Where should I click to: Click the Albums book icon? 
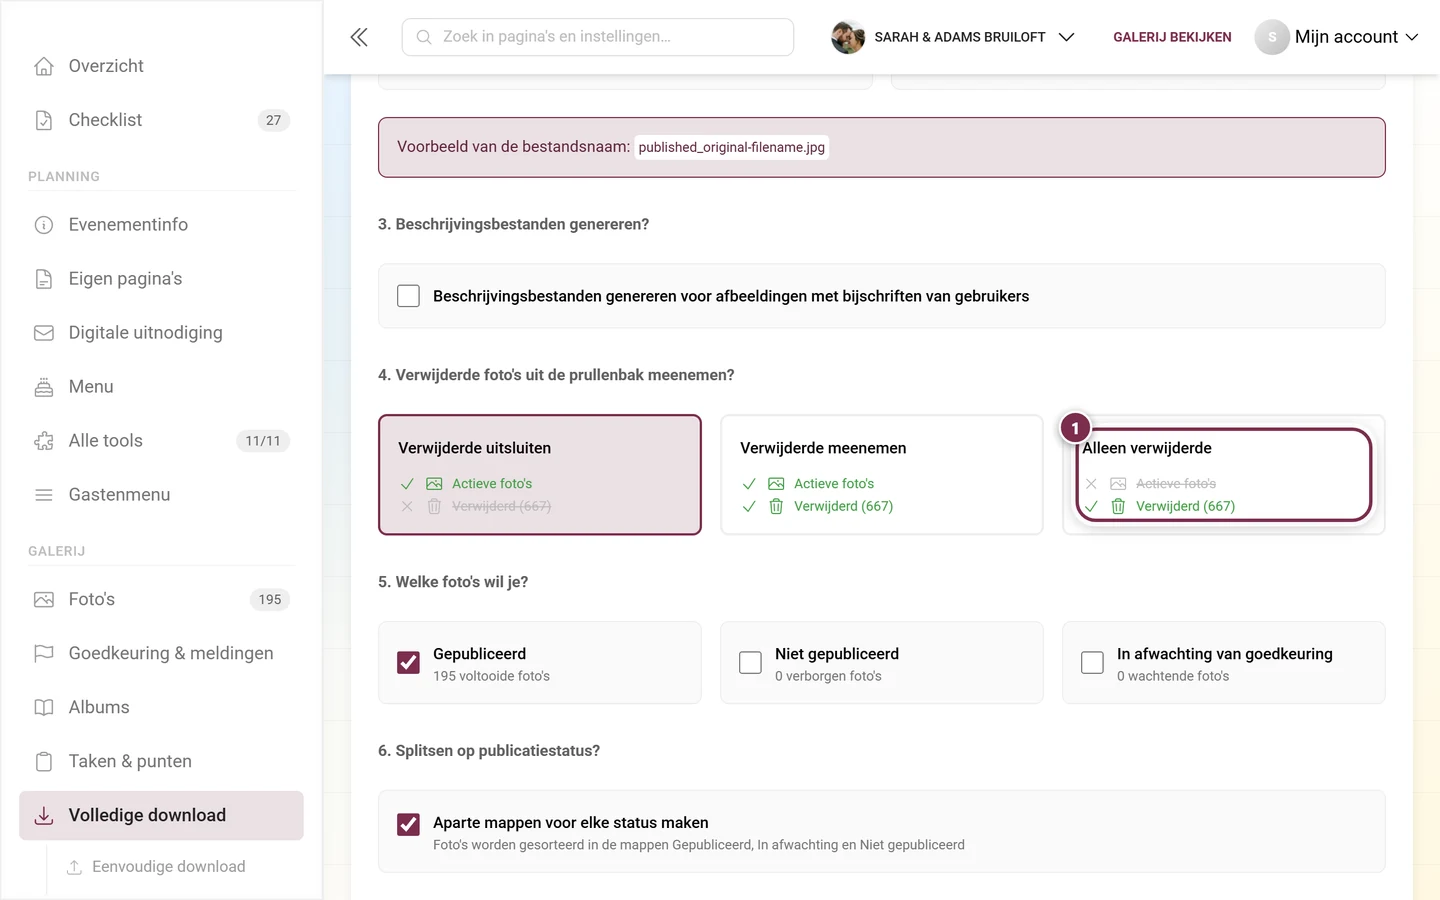(x=44, y=708)
